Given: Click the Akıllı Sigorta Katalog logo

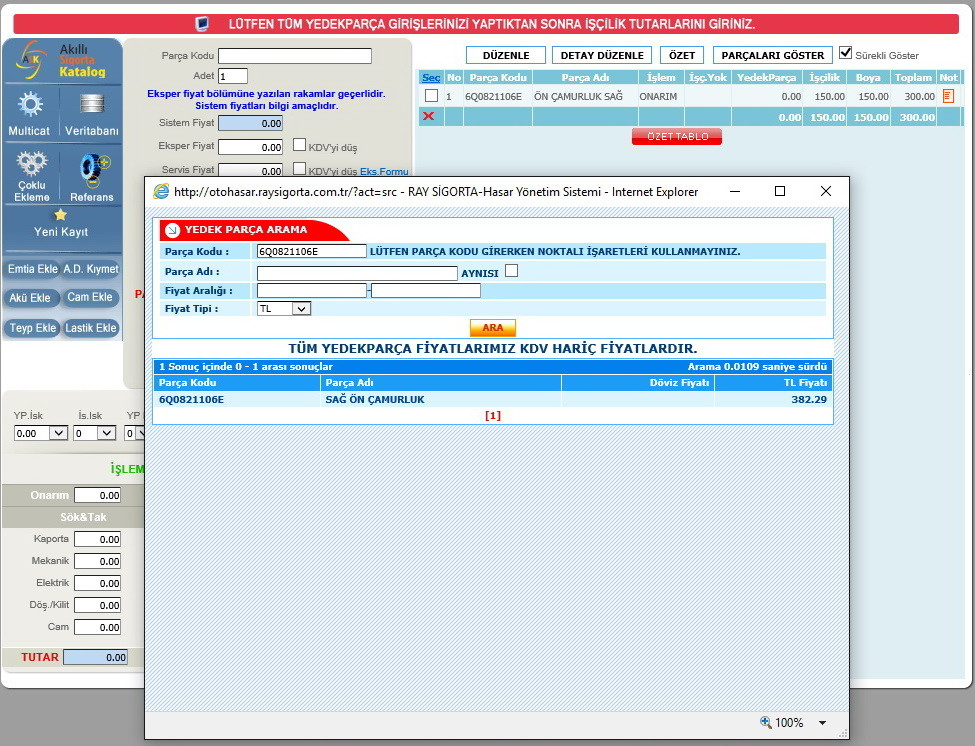Looking at the screenshot, I should (62, 60).
